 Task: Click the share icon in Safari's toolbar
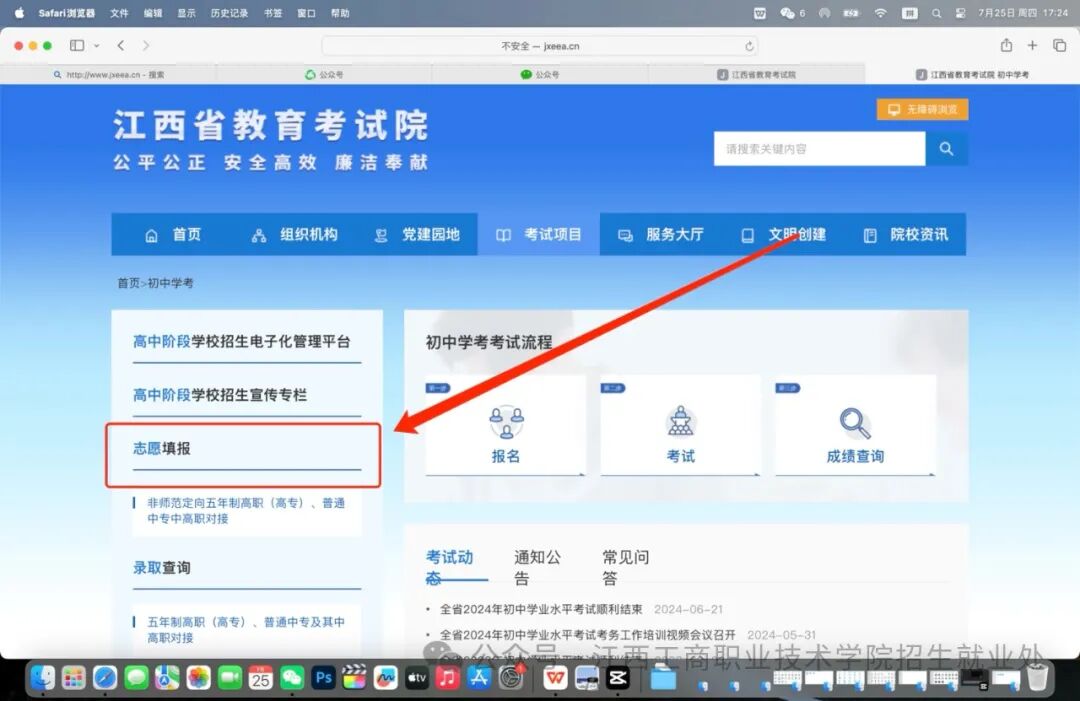(x=1006, y=45)
